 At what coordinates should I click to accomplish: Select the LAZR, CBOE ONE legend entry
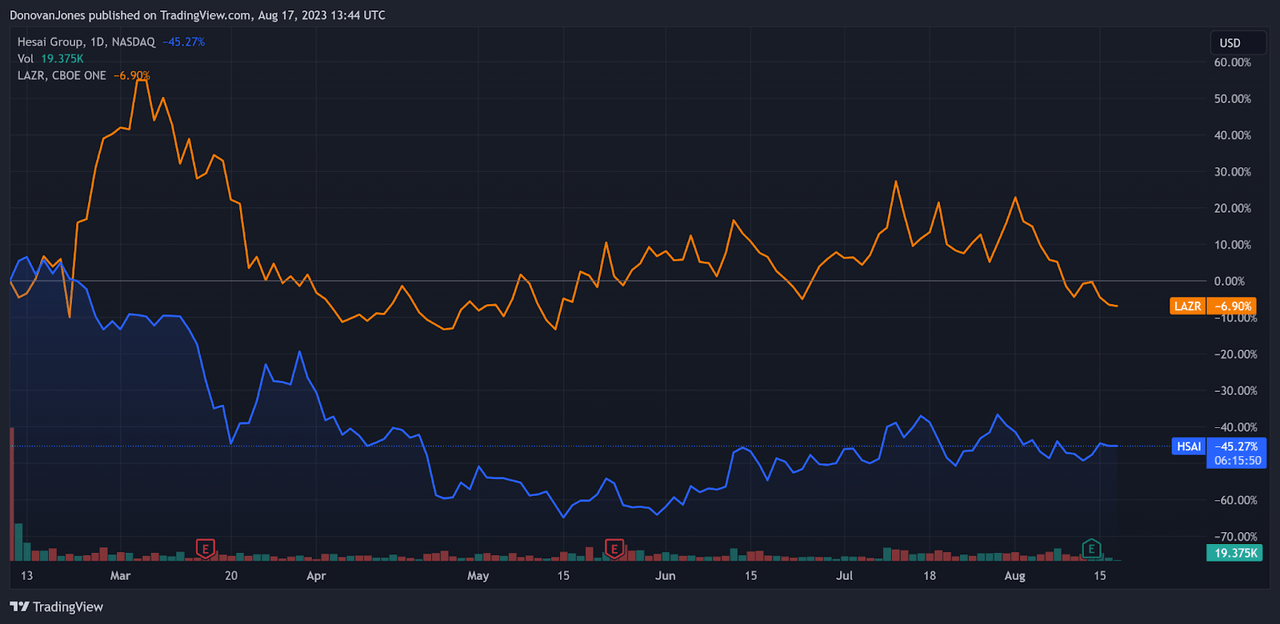[x=62, y=75]
